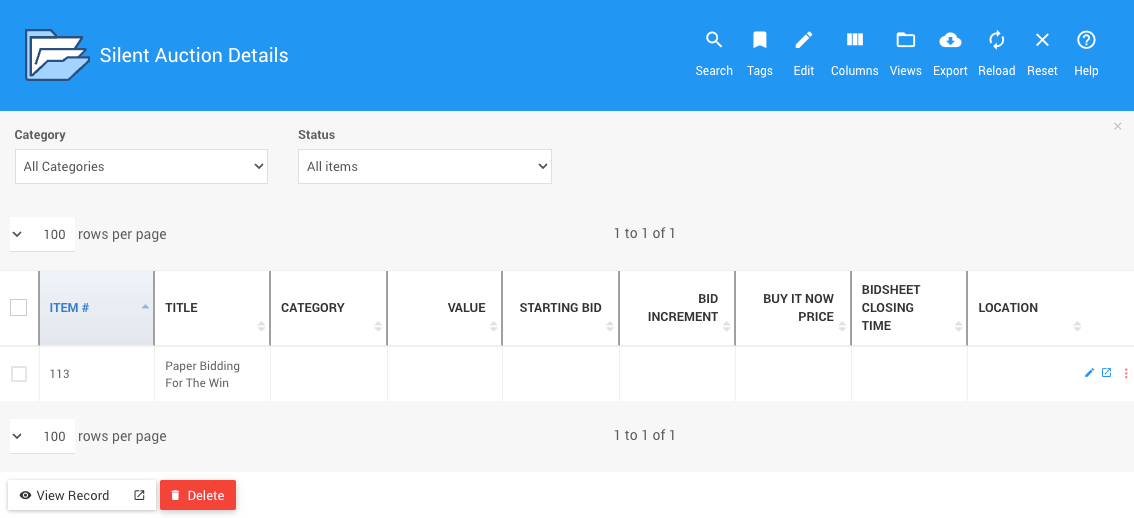Select the checkbox for item 113
Image resolution: width=1134 pixels, height=518 pixels.
19,374
